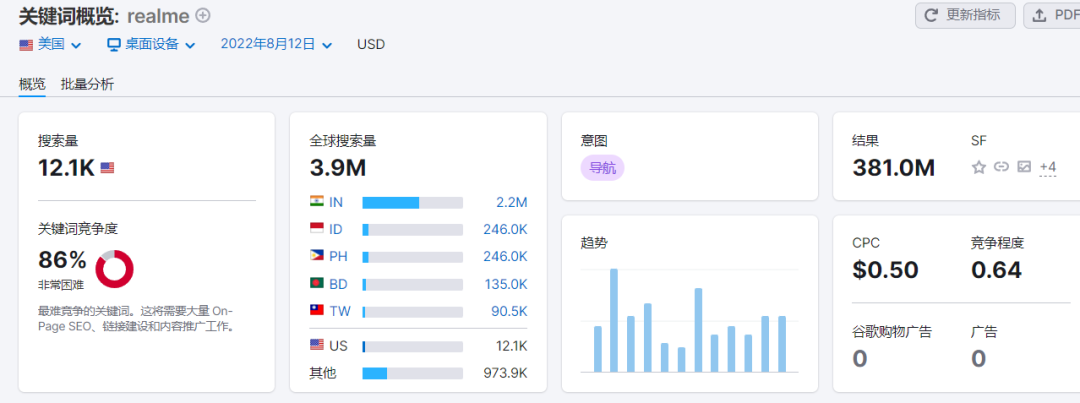Click the PH country code link
The width and height of the screenshot is (1080, 403).
coord(338,257)
